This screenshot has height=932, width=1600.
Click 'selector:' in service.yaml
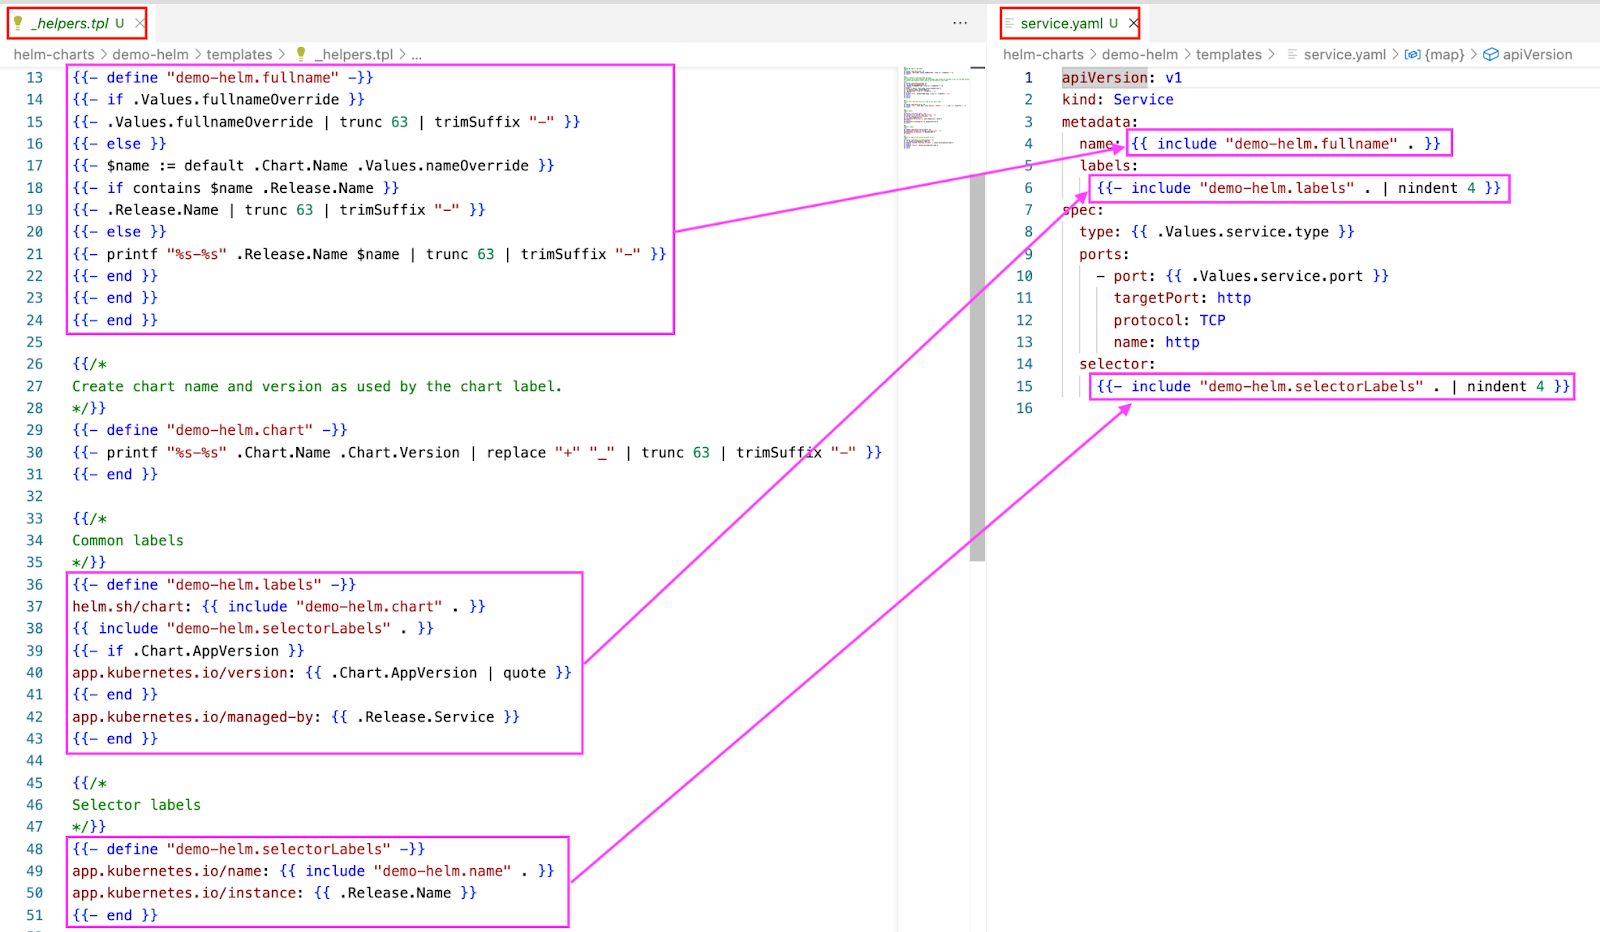1117,364
